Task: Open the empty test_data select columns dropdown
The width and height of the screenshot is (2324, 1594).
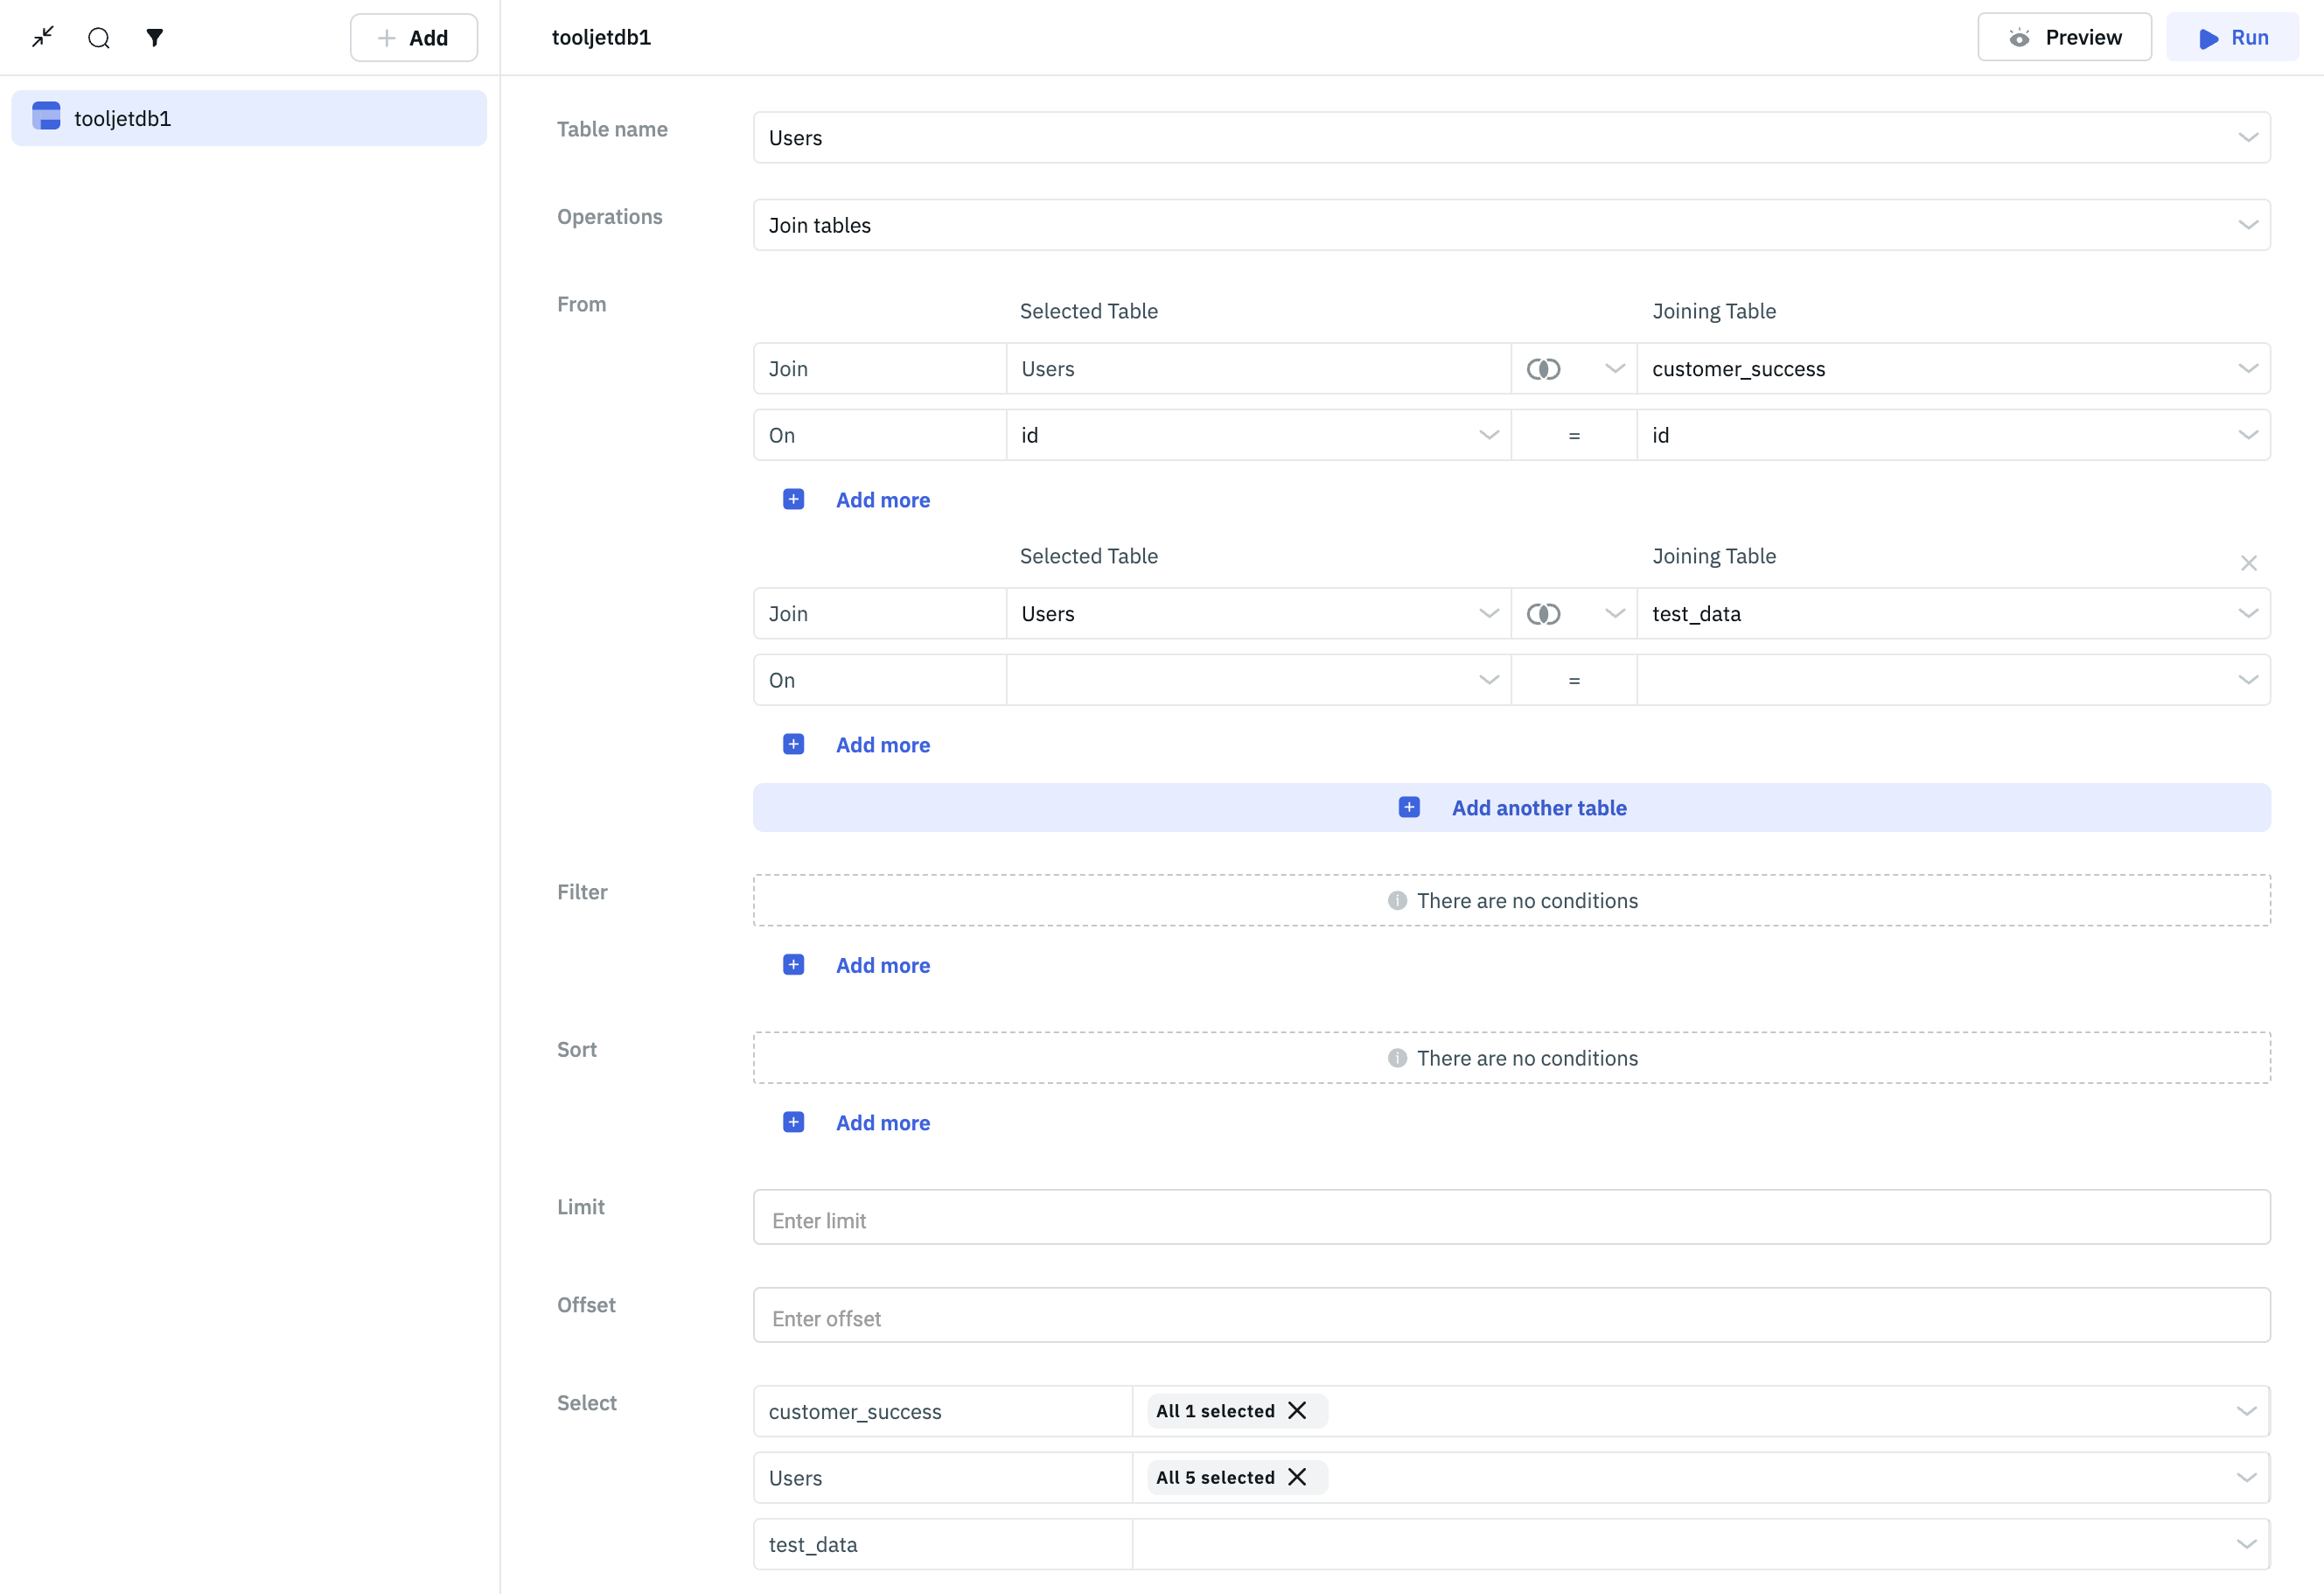Action: 1700,1544
